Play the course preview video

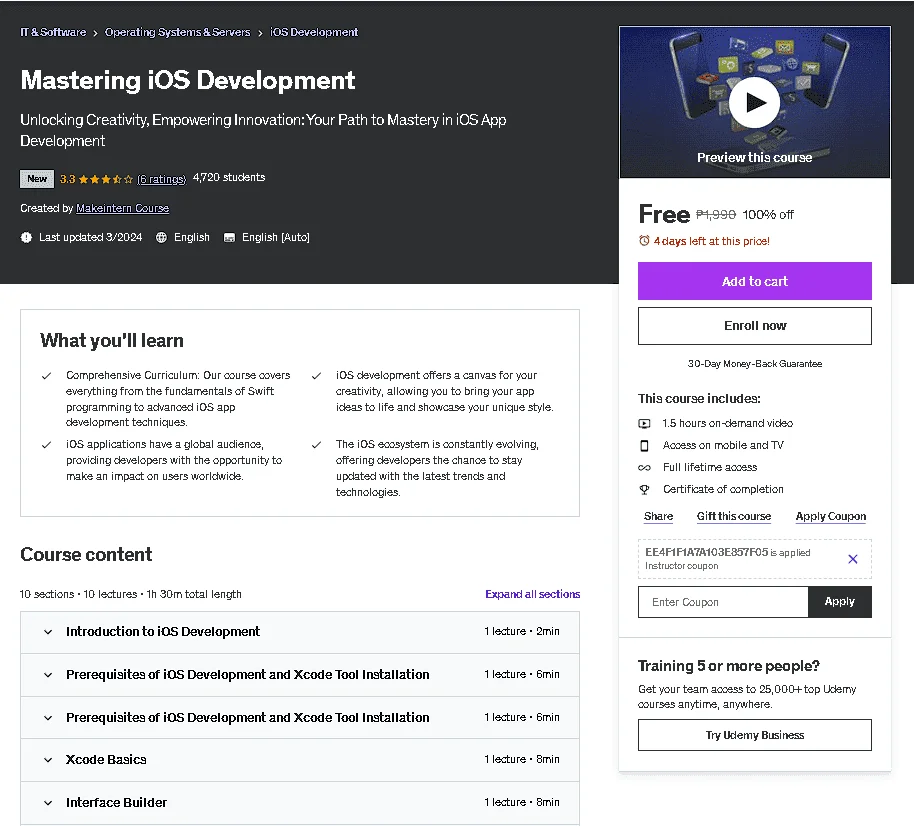[x=754, y=103]
